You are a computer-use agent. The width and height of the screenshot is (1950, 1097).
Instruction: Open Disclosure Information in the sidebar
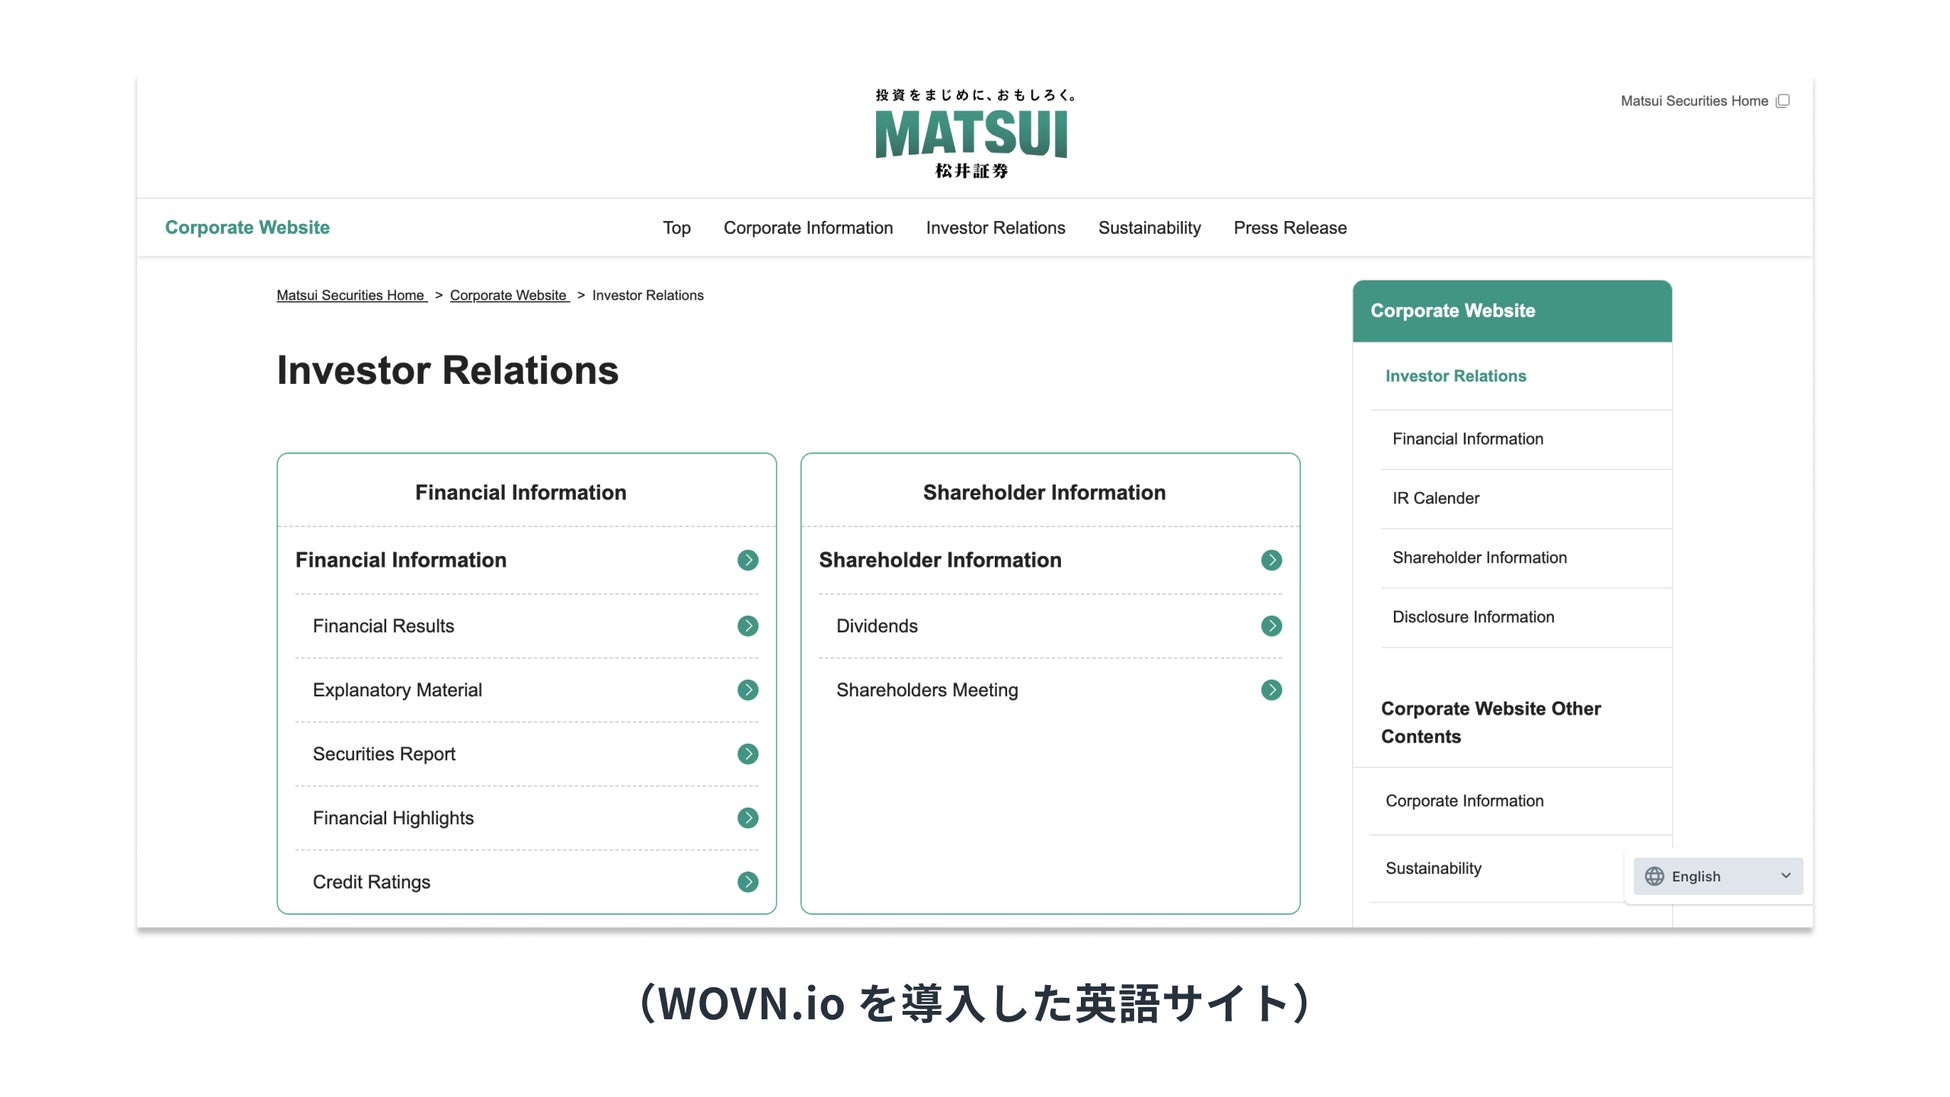(1472, 617)
